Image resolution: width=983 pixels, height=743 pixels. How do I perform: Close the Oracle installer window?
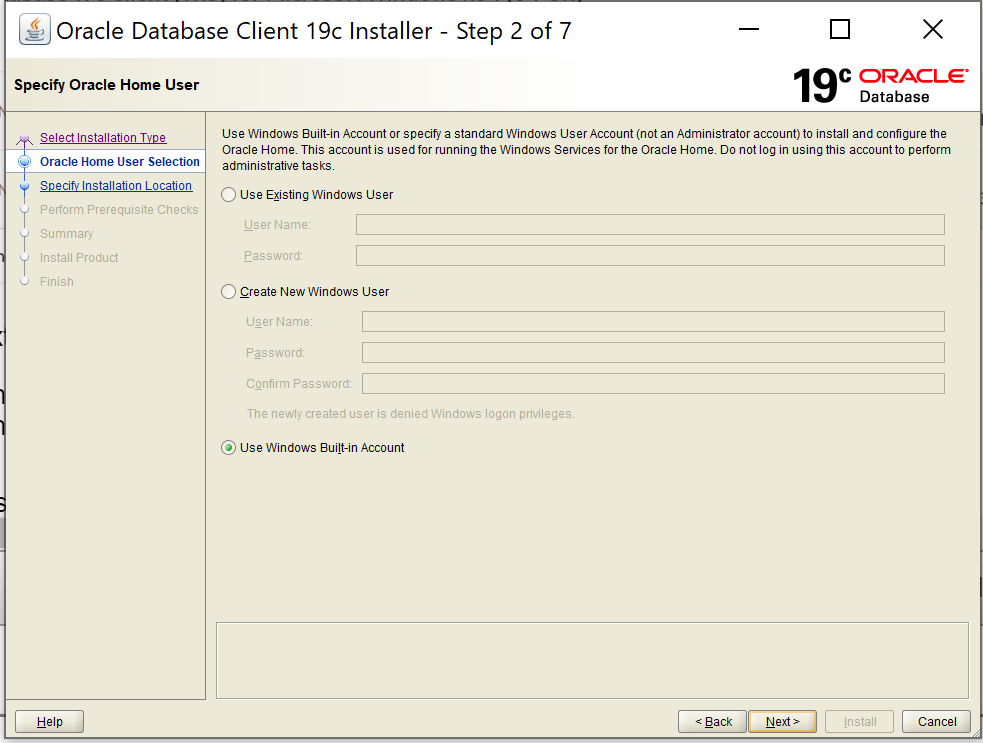pyautogui.click(x=932, y=30)
